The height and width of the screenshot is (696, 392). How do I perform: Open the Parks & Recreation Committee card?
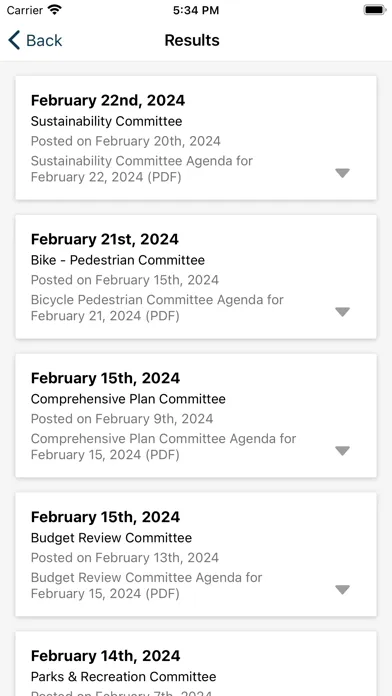pos(196,664)
